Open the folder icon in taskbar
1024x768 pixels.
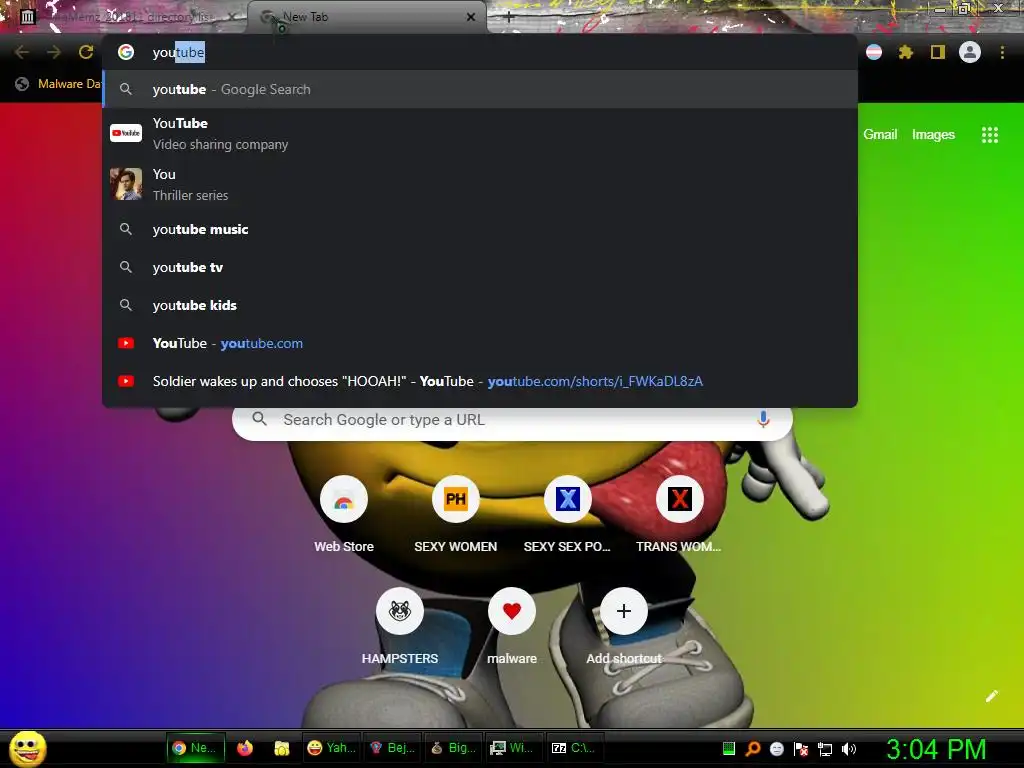[x=281, y=748]
